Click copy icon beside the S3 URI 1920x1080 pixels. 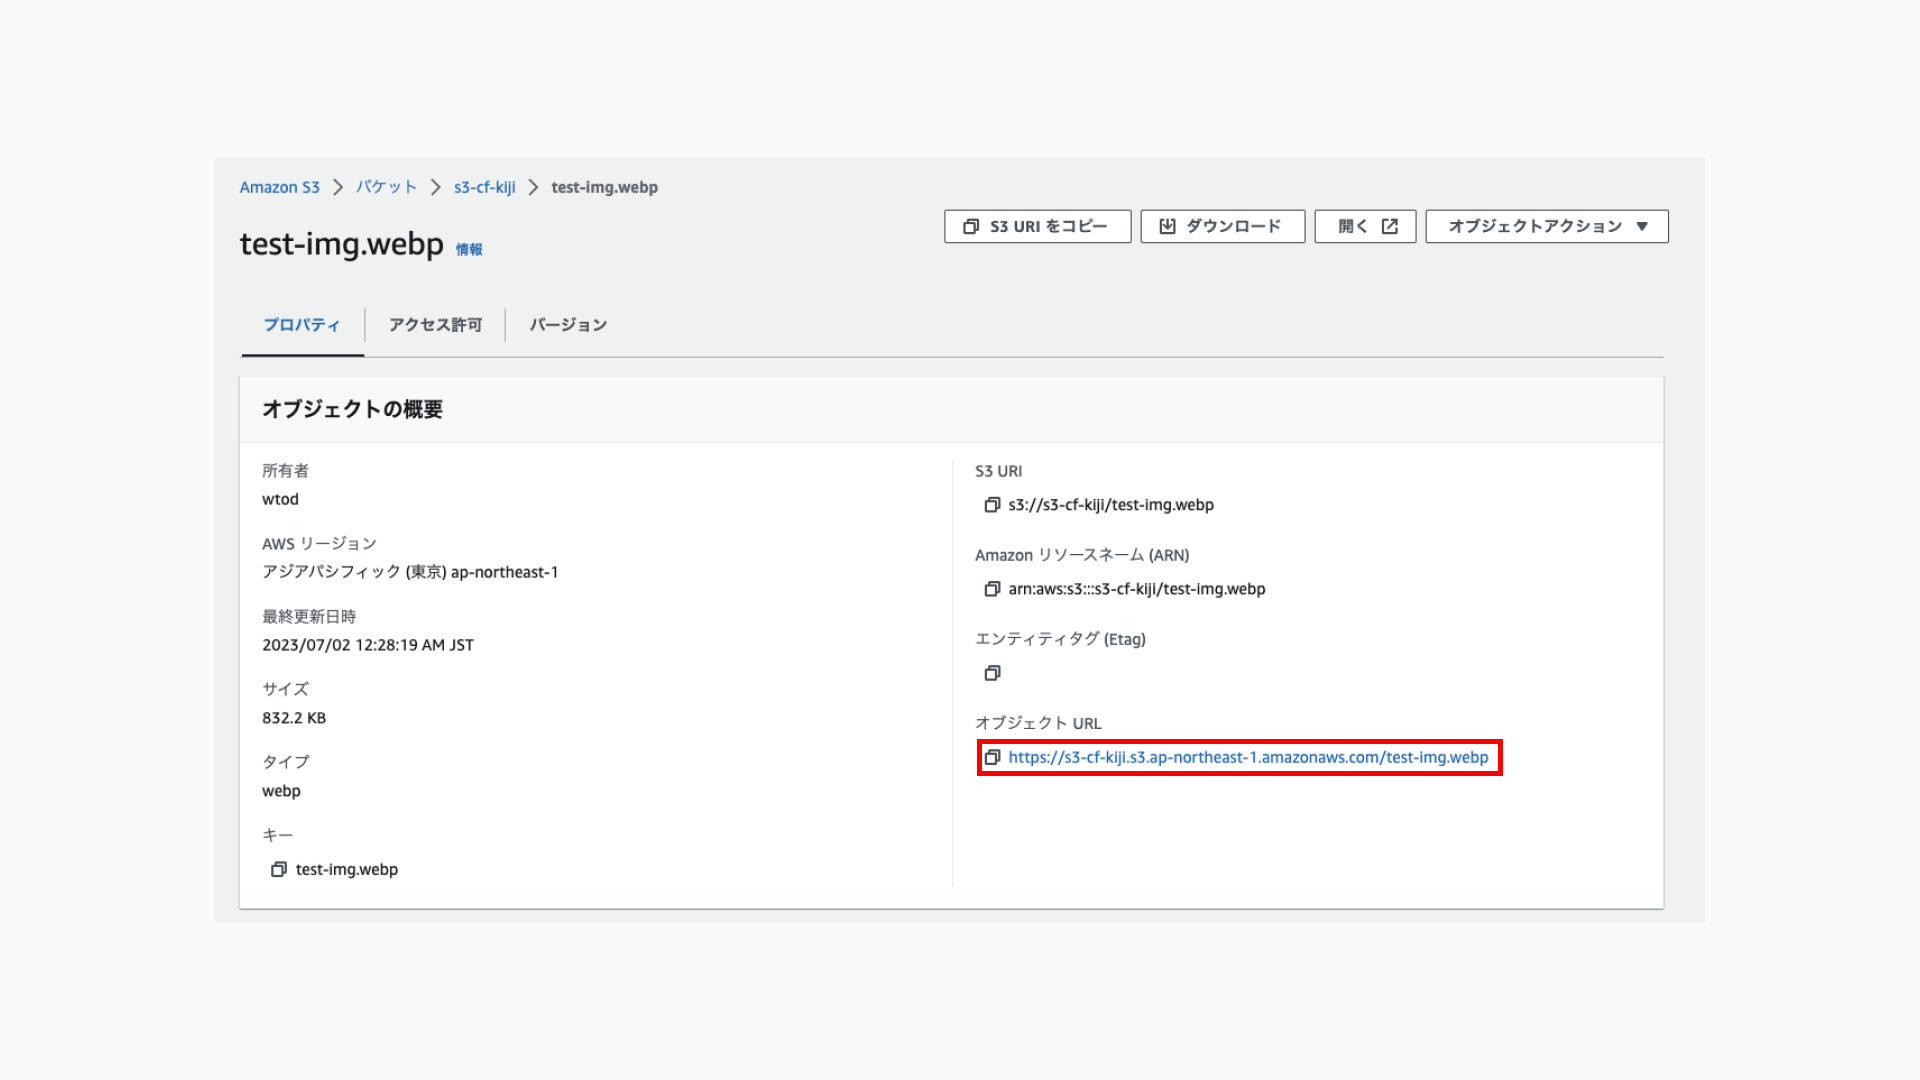(x=992, y=505)
